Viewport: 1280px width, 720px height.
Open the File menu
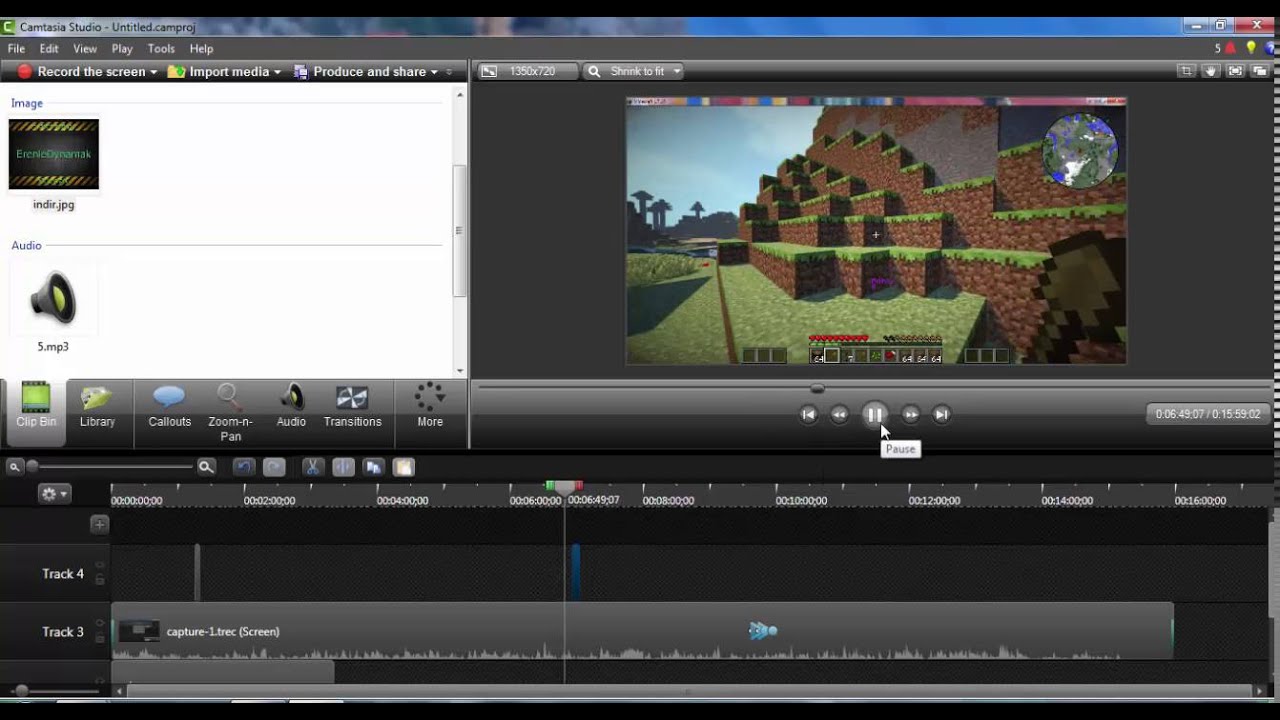pos(16,48)
